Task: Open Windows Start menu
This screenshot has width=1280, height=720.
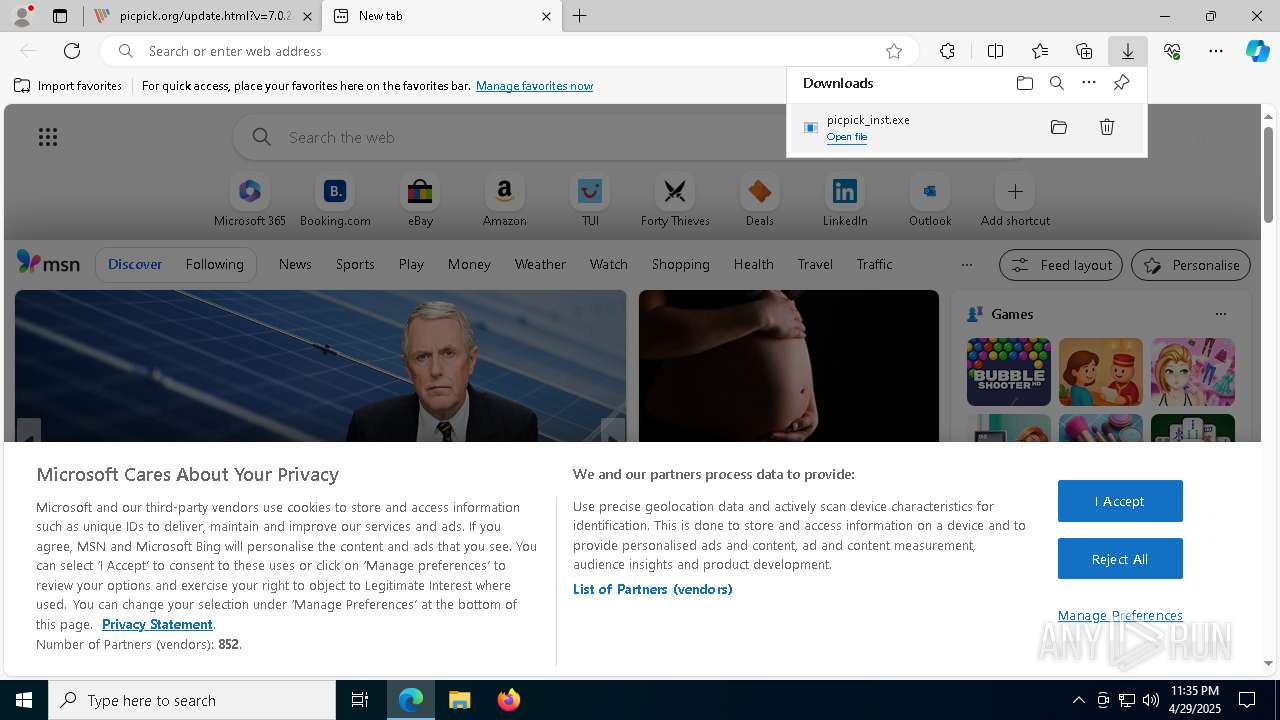Action: point(24,700)
